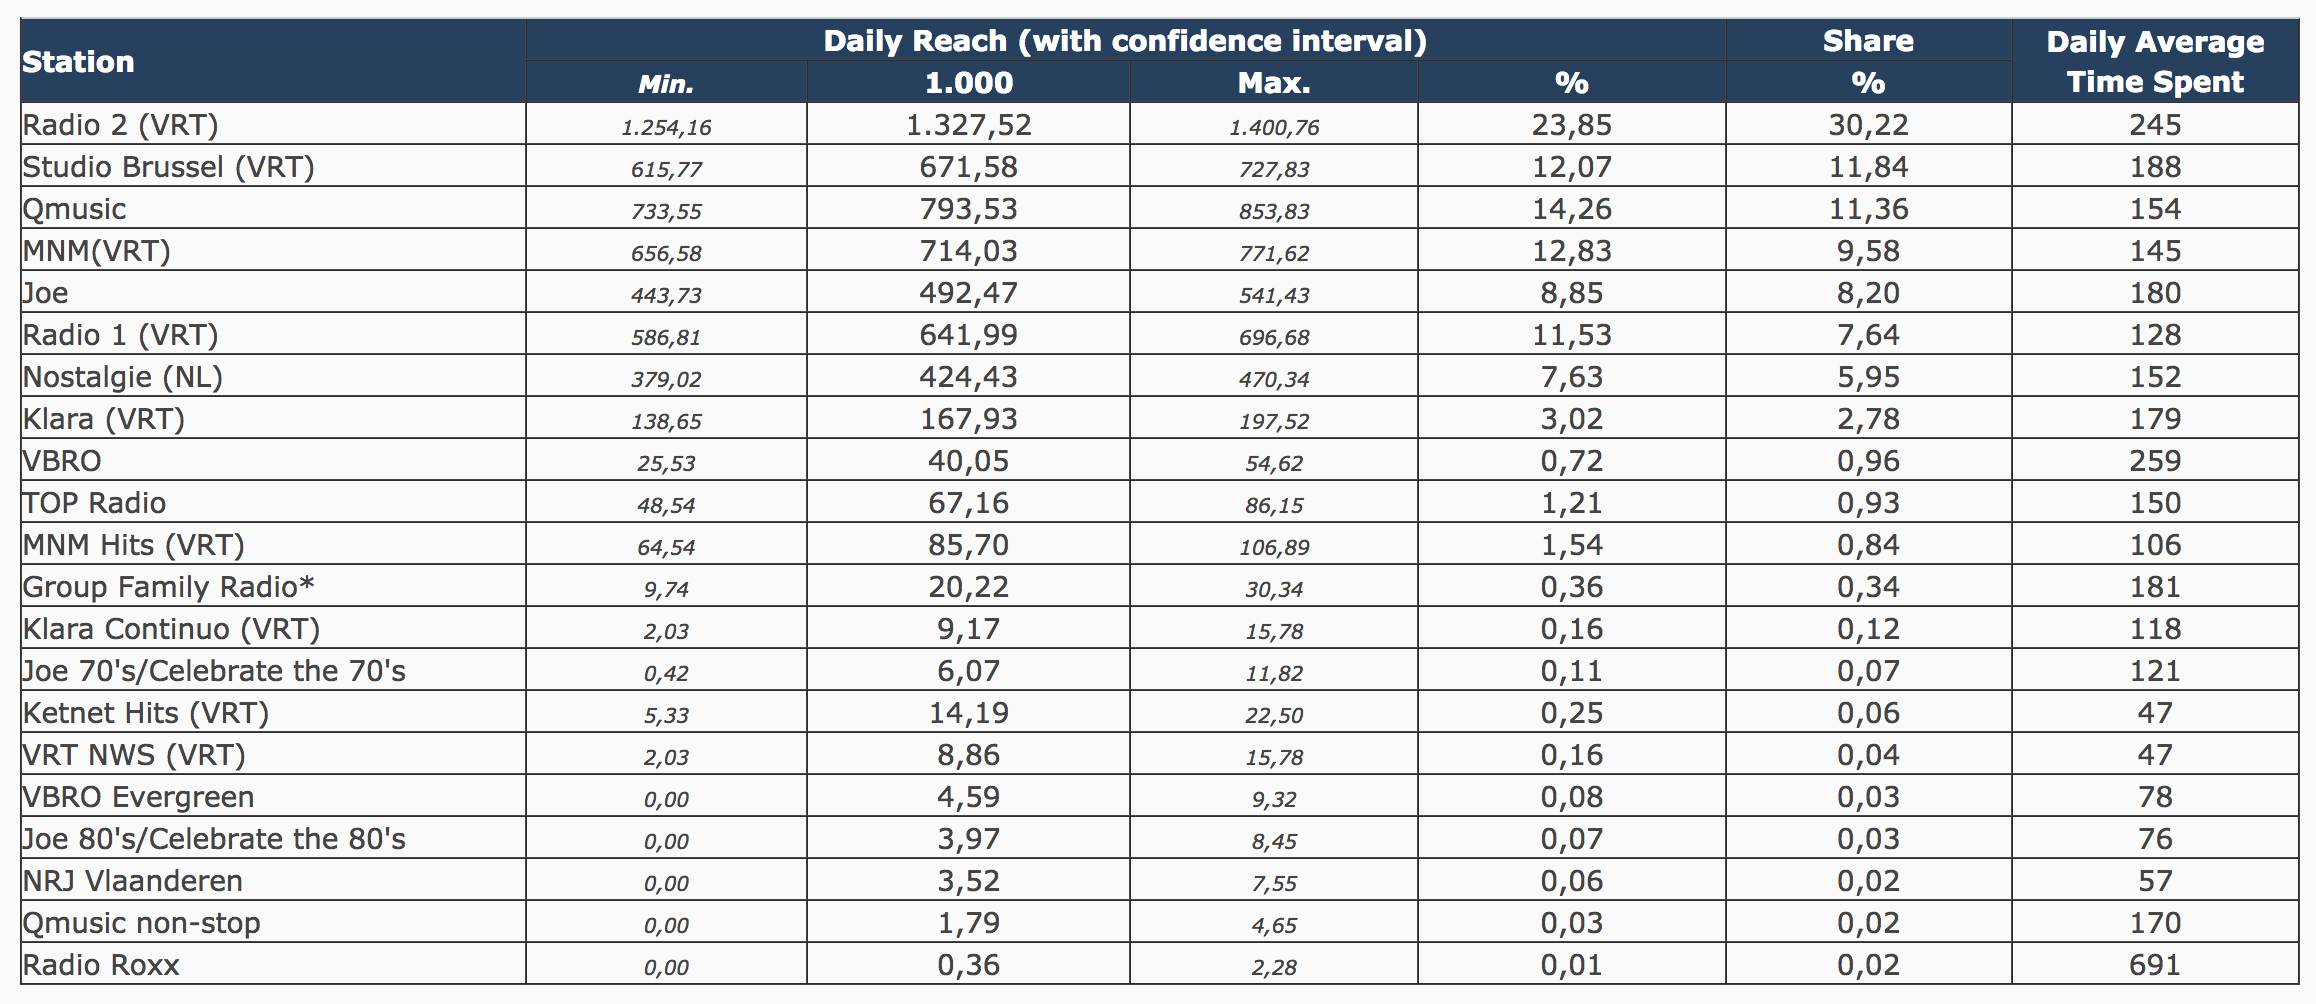Select the Max. column subheader
The height and width of the screenshot is (1004, 2316).
1273,83
